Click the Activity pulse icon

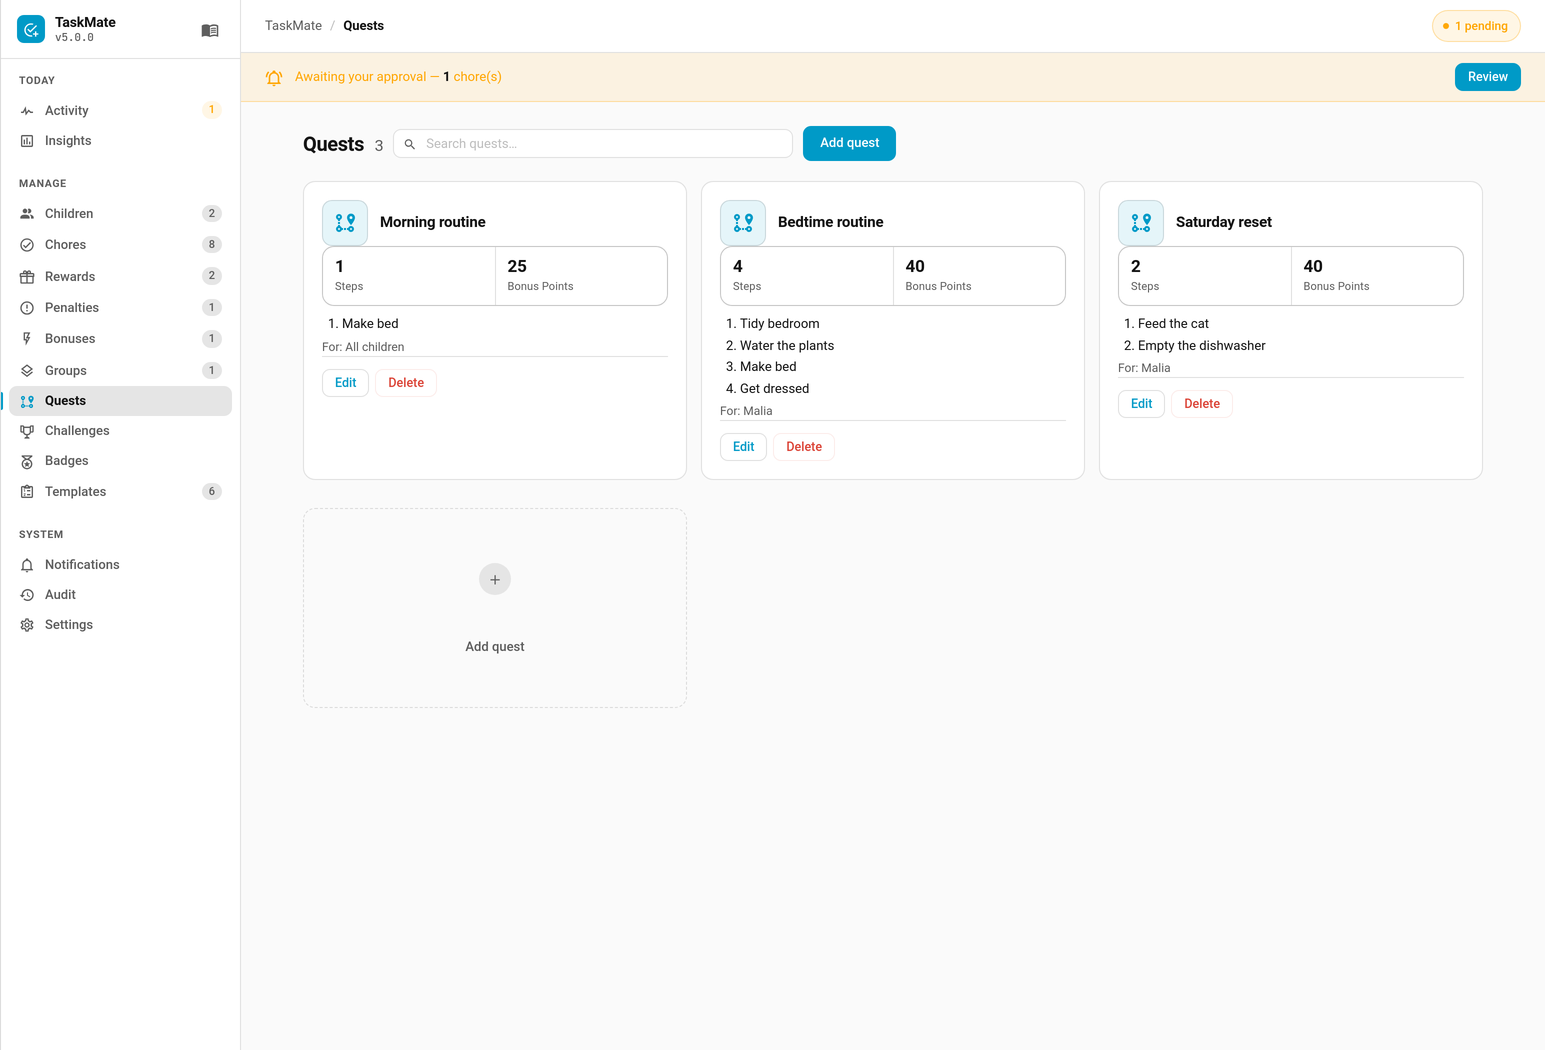pyautogui.click(x=27, y=111)
